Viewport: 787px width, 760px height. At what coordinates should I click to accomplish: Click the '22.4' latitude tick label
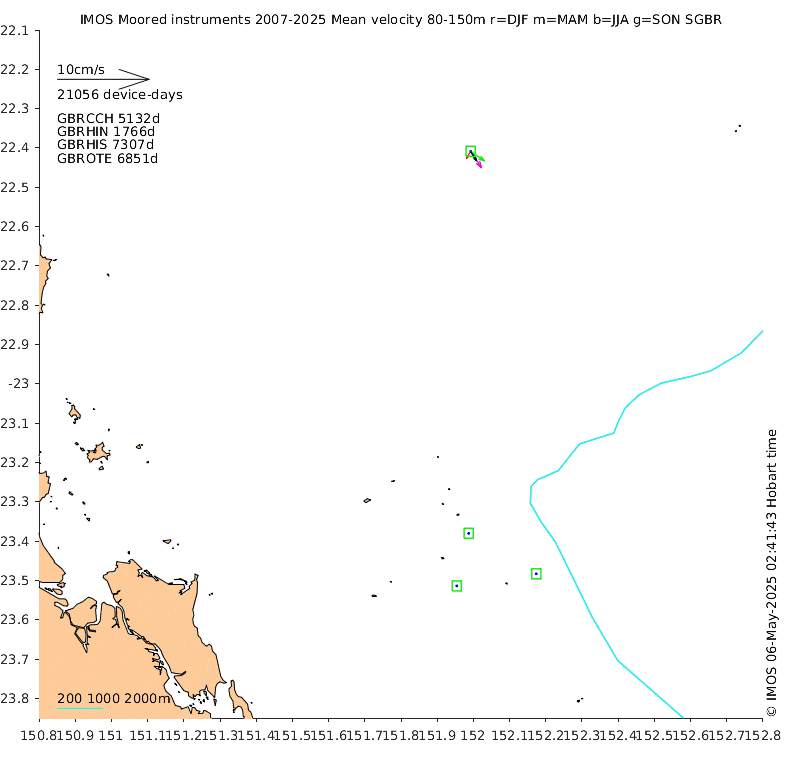15,148
